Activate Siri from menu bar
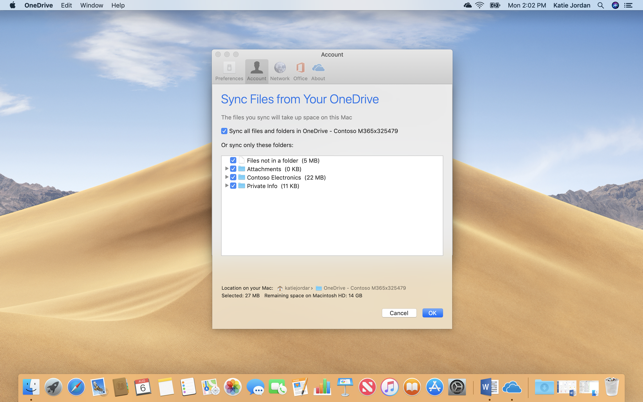The height and width of the screenshot is (402, 643). 615,5
